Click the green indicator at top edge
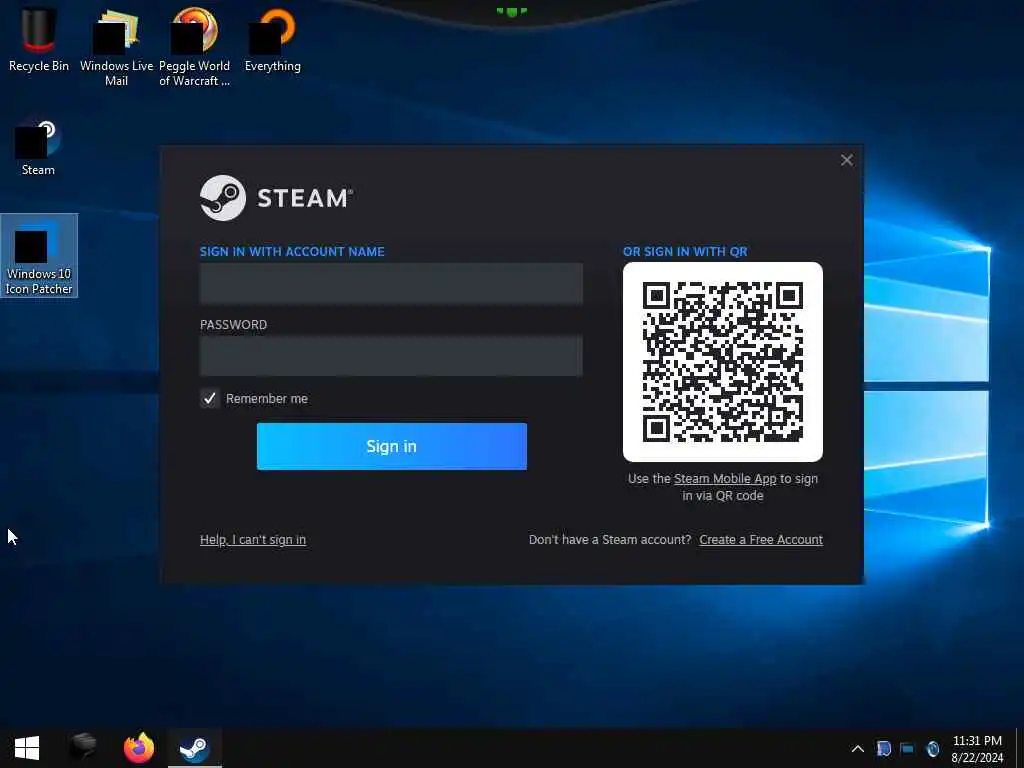The height and width of the screenshot is (768, 1024). click(x=511, y=11)
